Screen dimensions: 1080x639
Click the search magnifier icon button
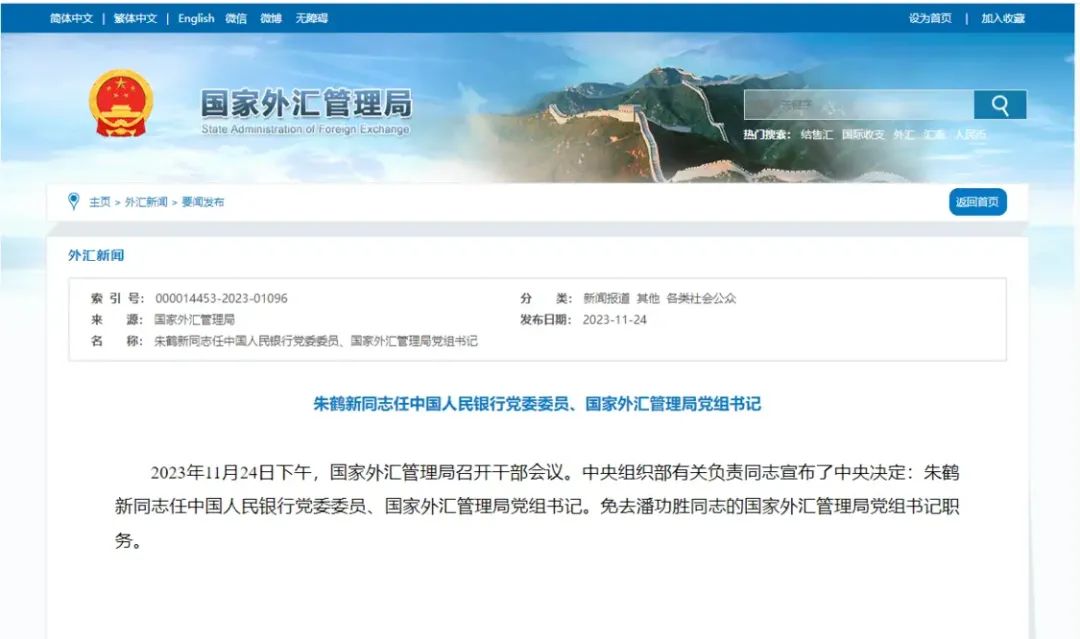click(999, 105)
